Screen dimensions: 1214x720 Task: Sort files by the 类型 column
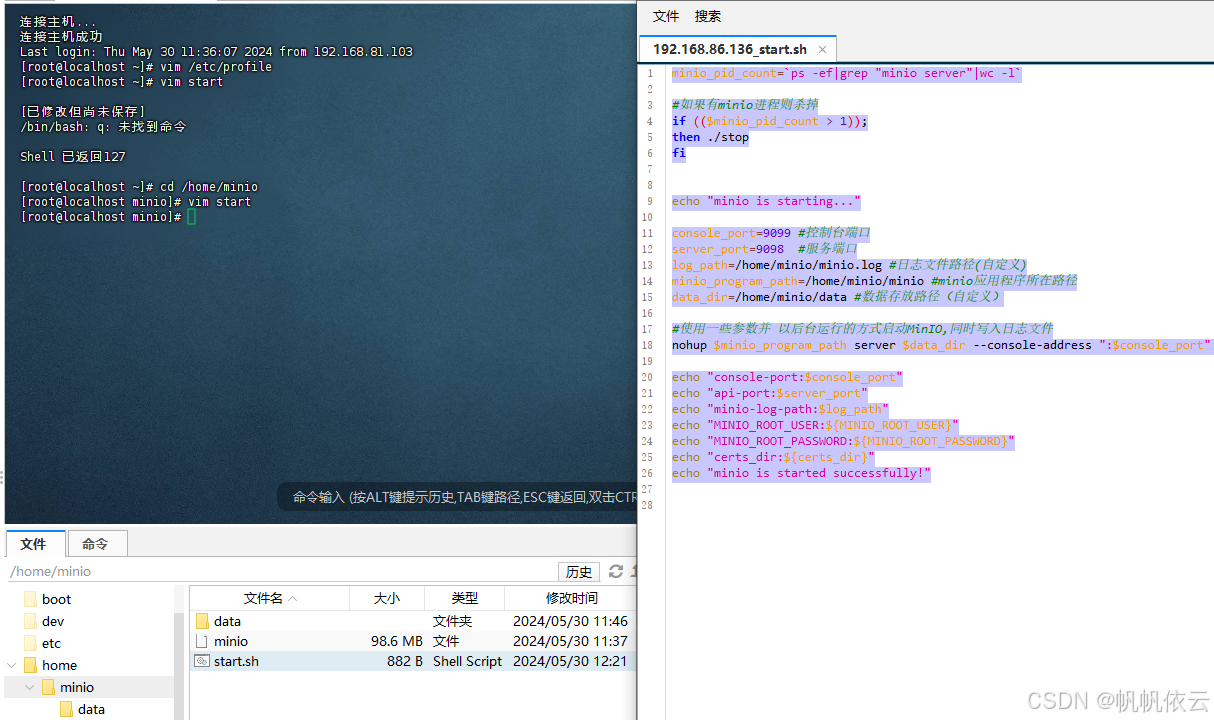click(464, 598)
